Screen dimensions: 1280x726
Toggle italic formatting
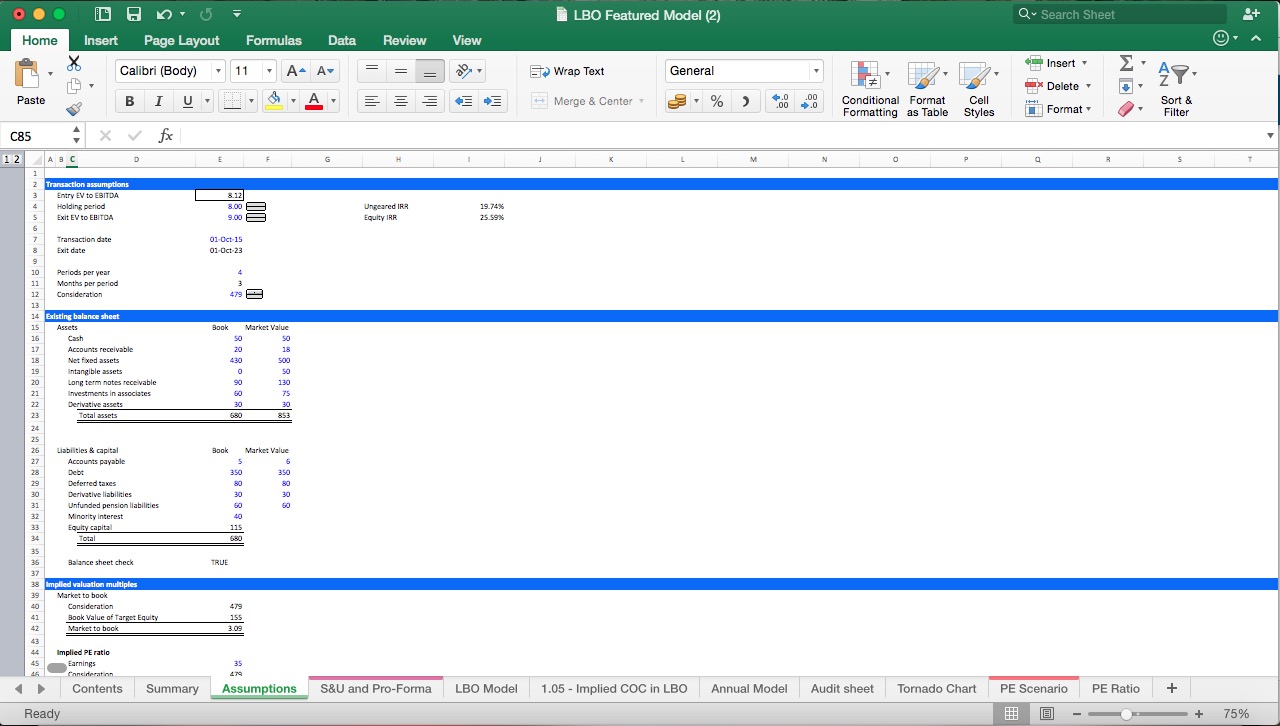click(157, 100)
